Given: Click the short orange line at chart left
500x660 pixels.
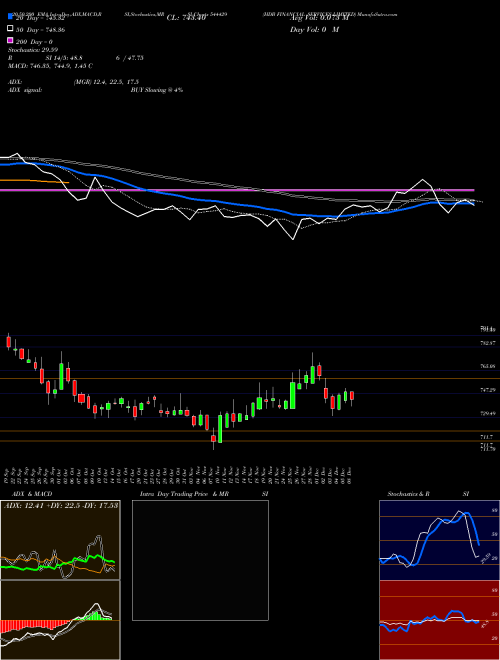Looking at the screenshot, I should point(34,181).
